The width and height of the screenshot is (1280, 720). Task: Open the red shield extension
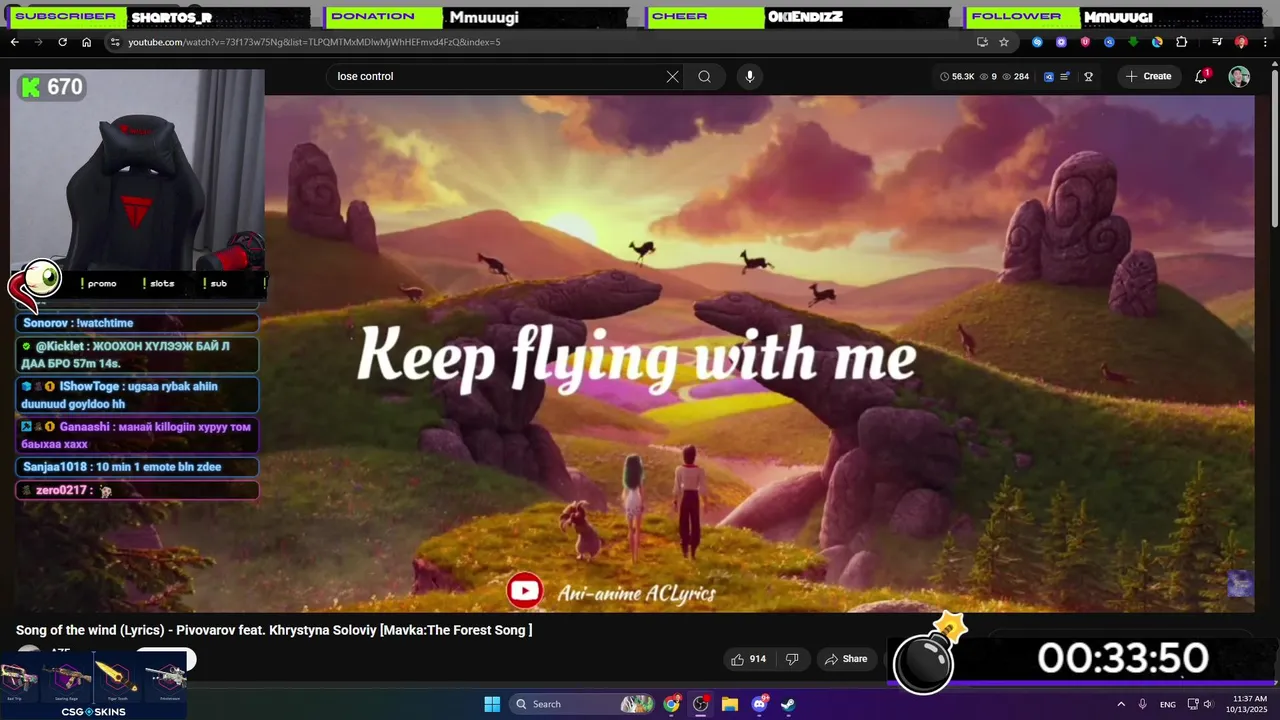click(x=1085, y=42)
